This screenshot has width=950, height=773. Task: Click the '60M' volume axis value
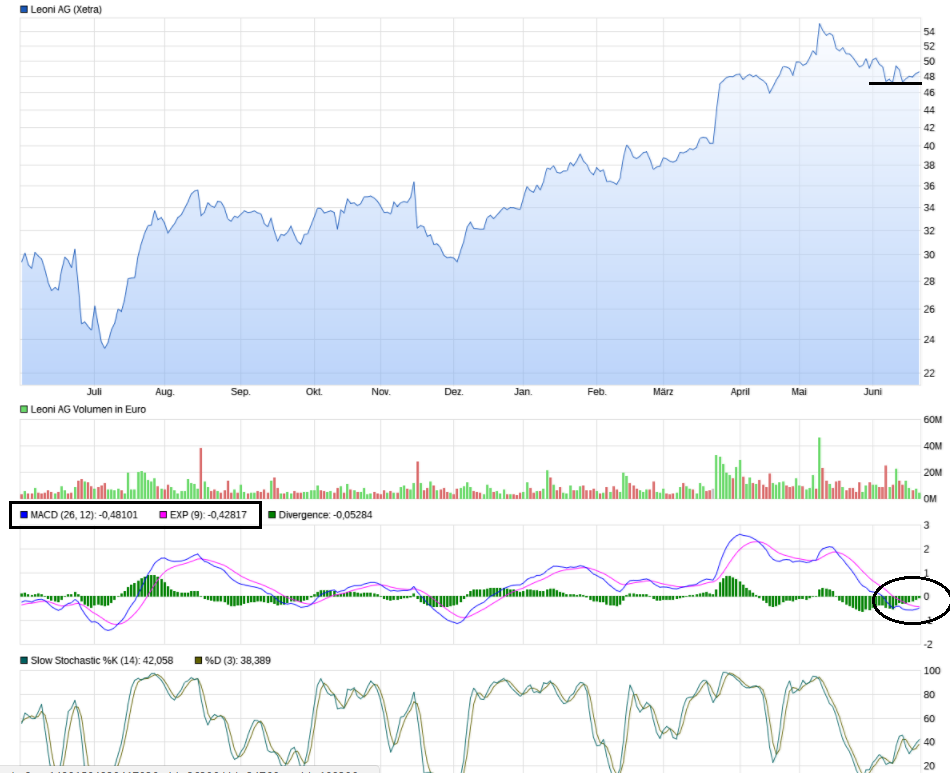click(x=932, y=420)
